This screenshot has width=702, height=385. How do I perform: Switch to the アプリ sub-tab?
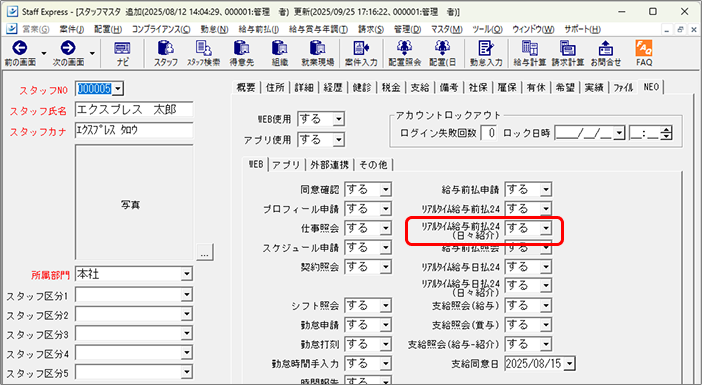(x=287, y=165)
